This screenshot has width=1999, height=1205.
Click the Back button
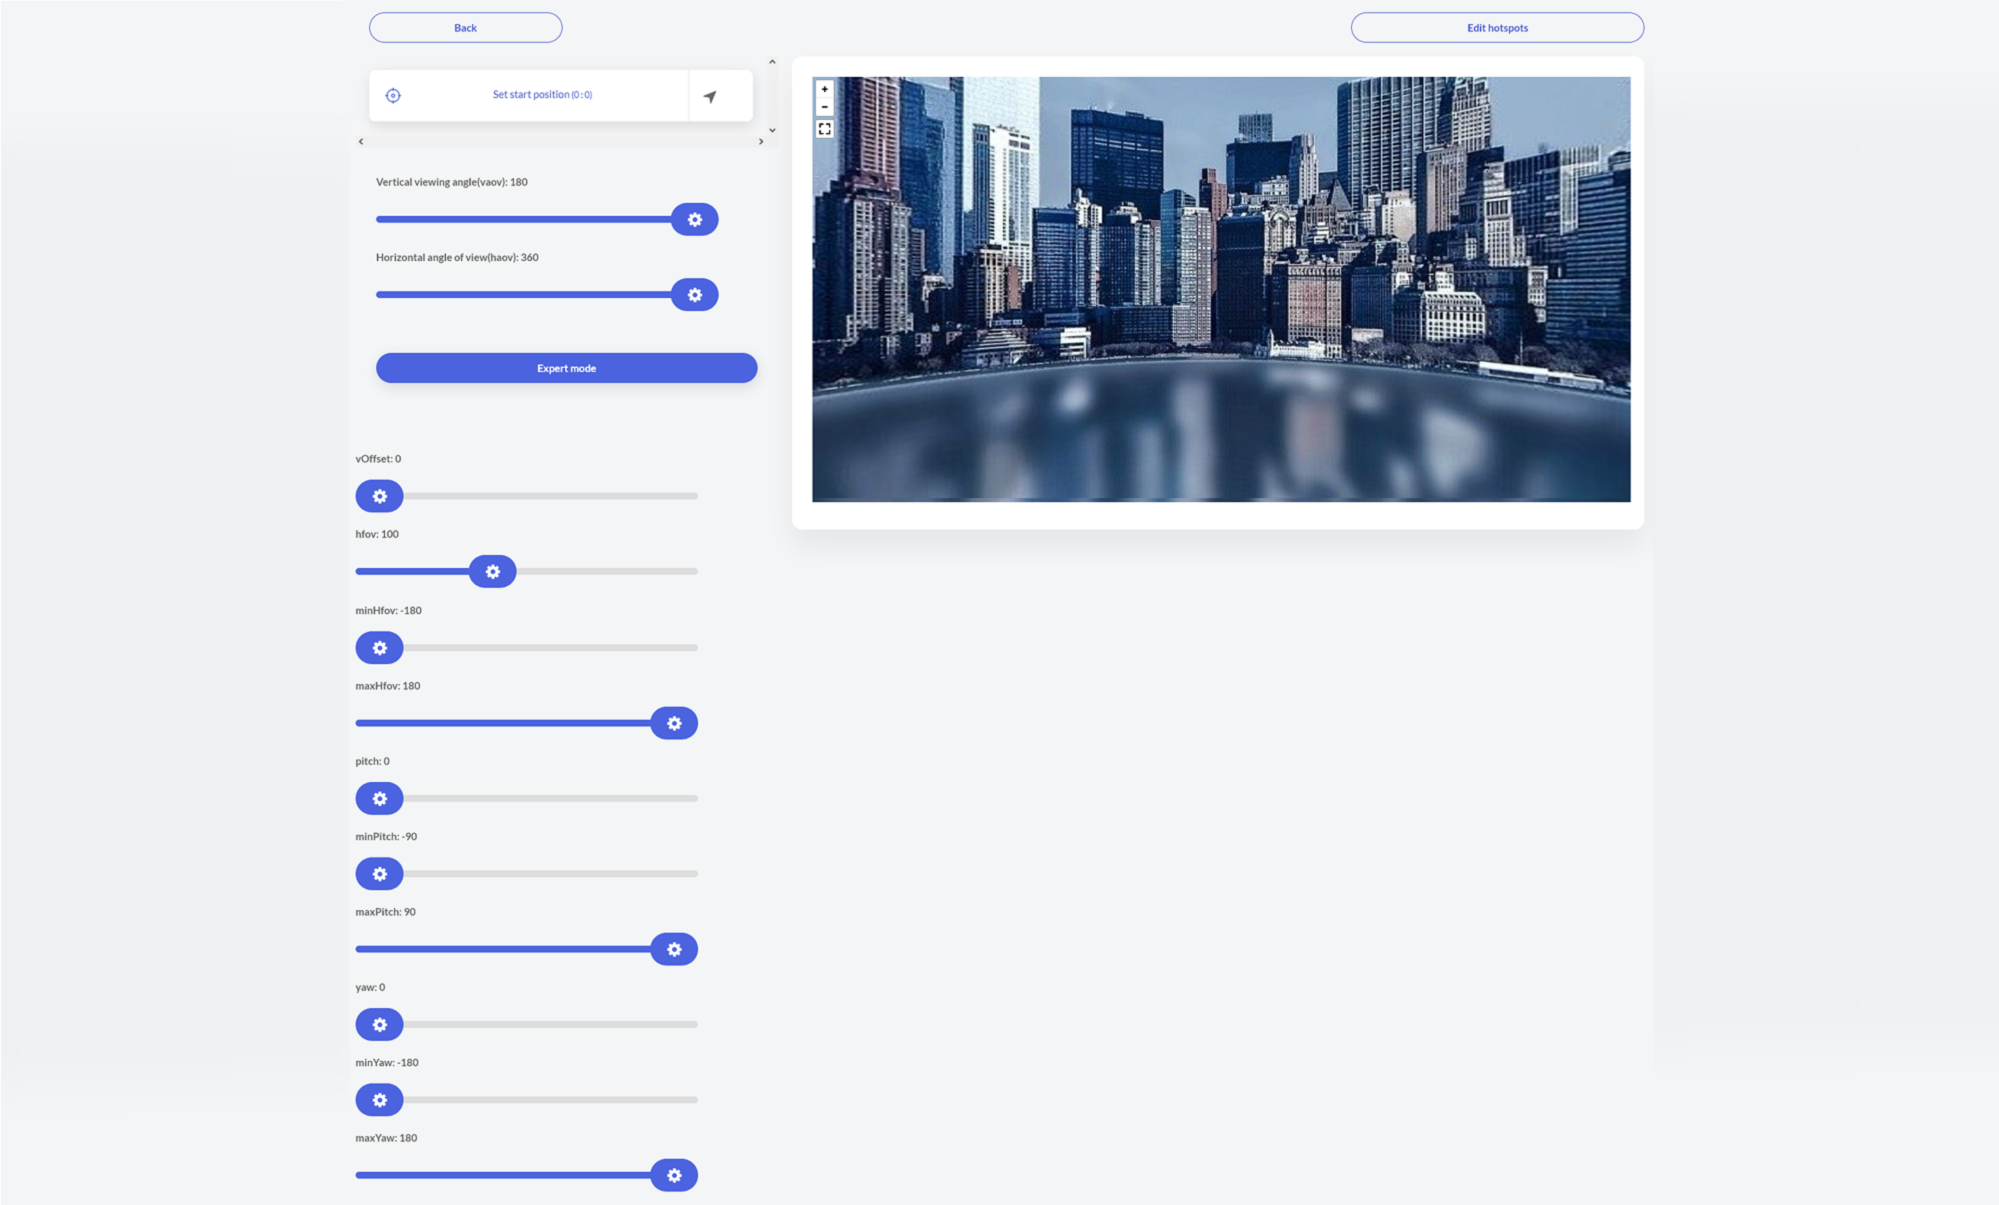pyautogui.click(x=465, y=28)
